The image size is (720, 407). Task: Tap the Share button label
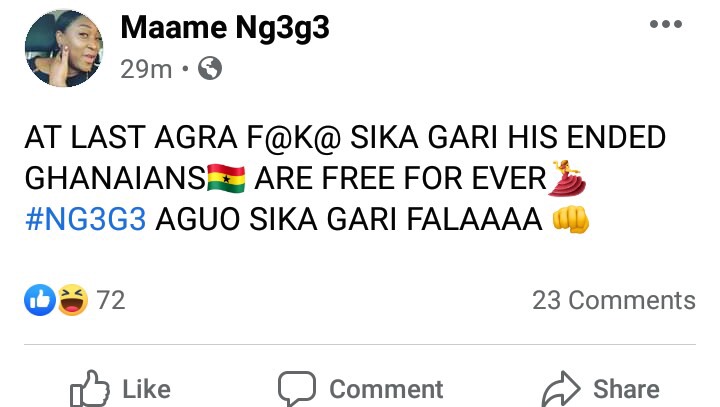tap(626, 390)
